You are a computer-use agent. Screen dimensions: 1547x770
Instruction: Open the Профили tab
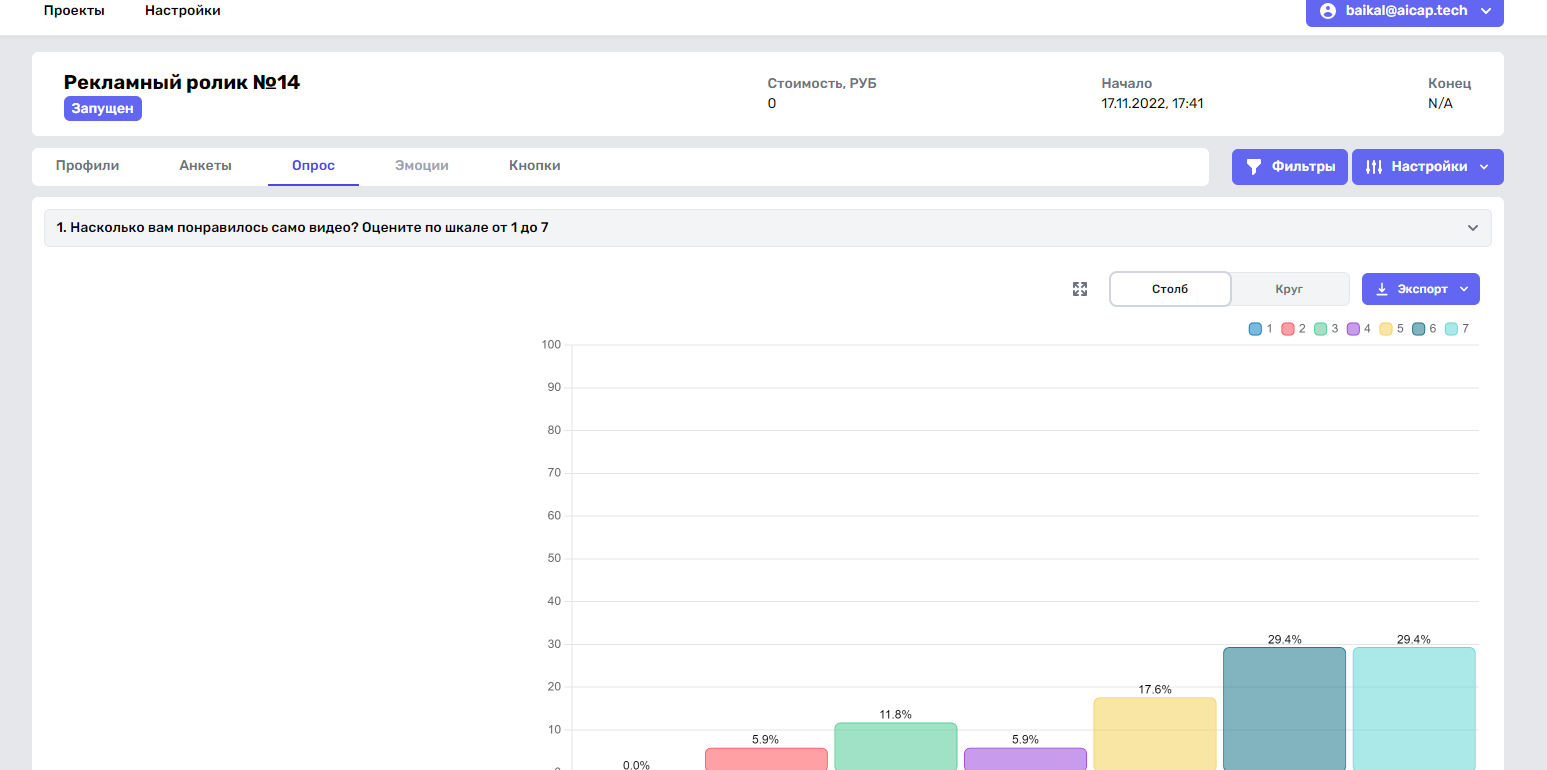[x=87, y=166]
